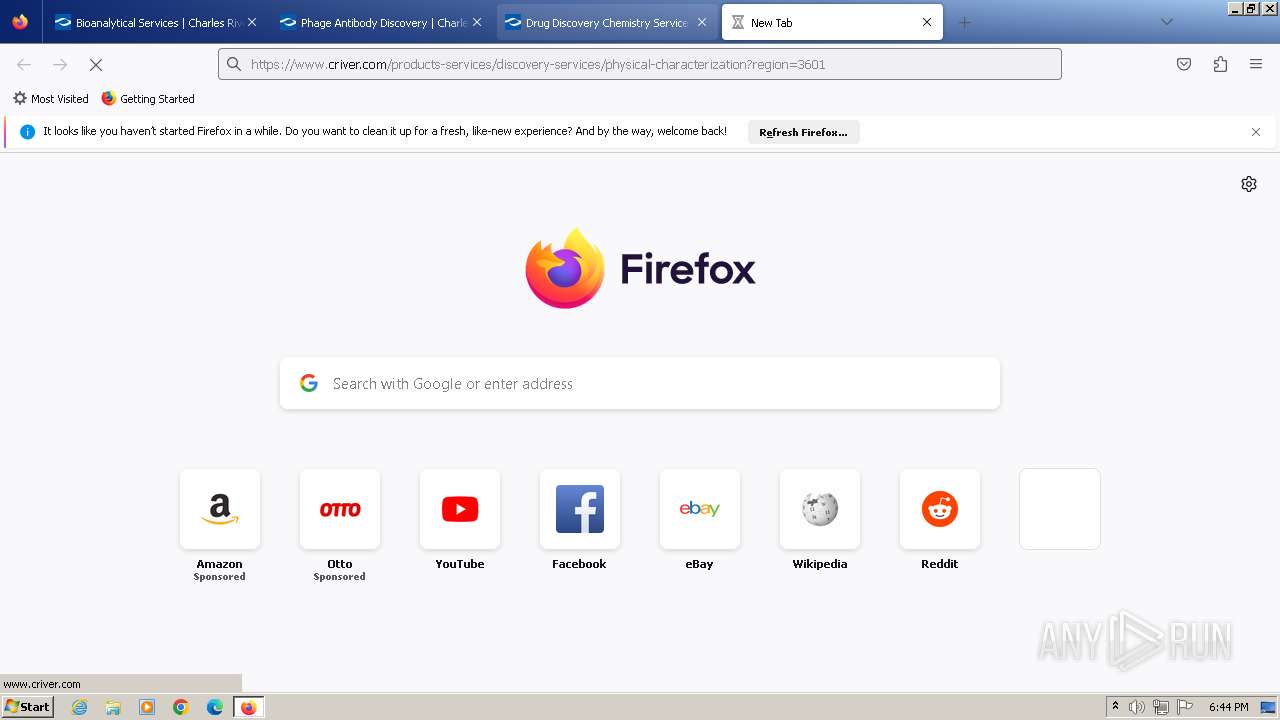The height and width of the screenshot is (720, 1280).
Task: Open the Windows Start menu
Action: click(x=28, y=707)
